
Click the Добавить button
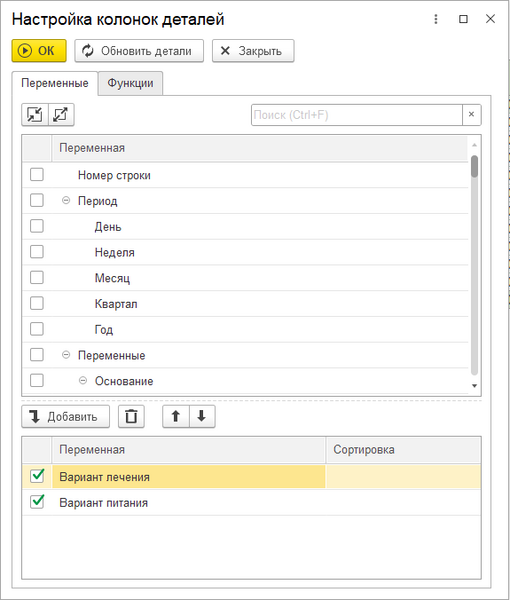tap(66, 416)
